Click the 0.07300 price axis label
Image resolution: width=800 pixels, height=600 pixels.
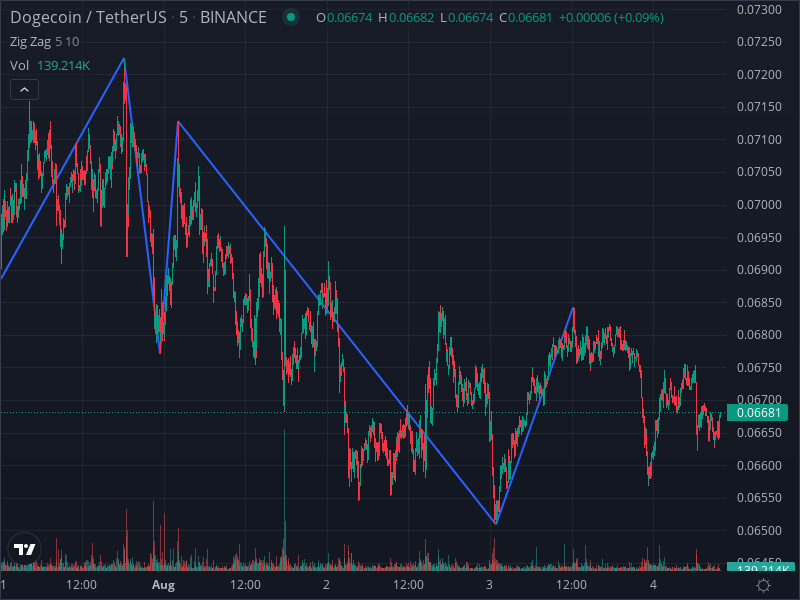click(759, 9)
